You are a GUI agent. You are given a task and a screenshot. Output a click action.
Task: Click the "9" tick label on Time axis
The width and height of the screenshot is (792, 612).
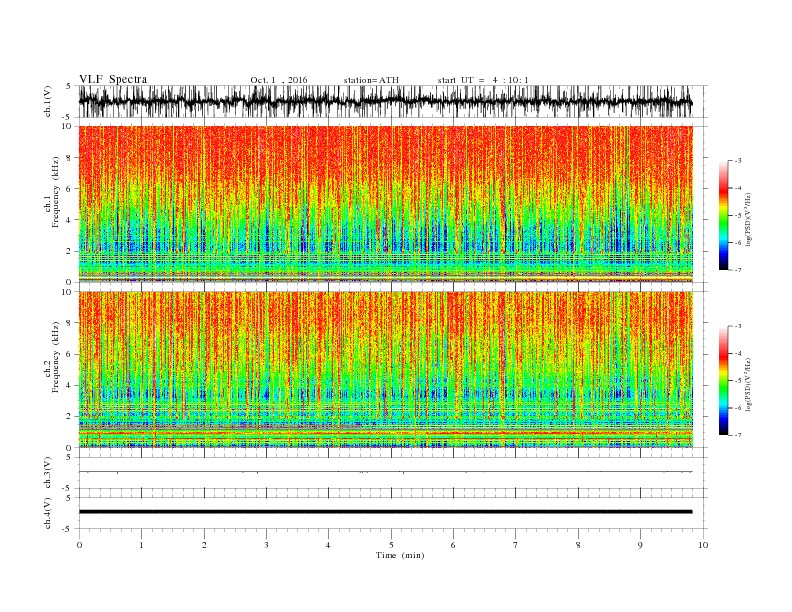click(640, 545)
